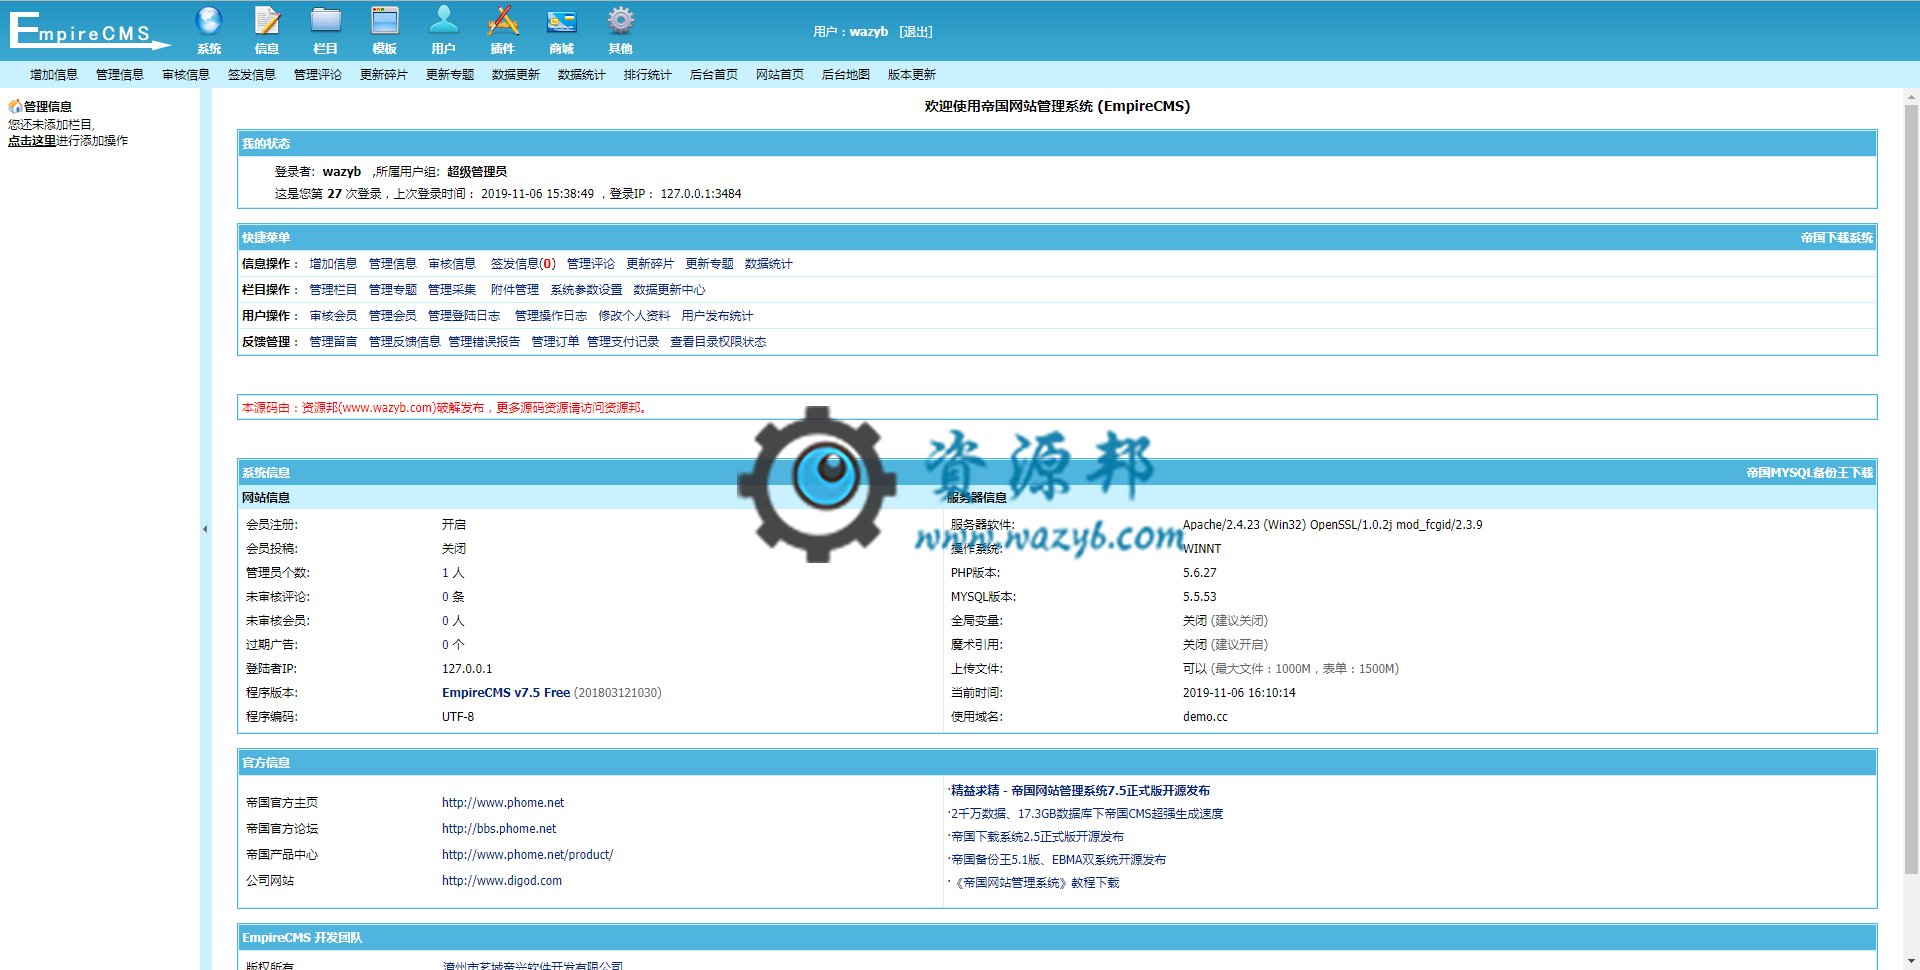Open the 其他 gear icon menu
The height and width of the screenshot is (970, 1920).
click(x=620, y=30)
